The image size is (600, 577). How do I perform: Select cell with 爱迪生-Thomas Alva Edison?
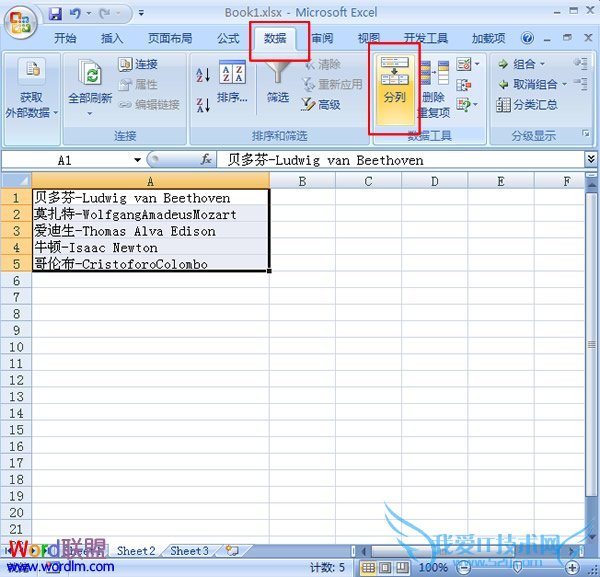pyautogui.click(x=150, y=231)
